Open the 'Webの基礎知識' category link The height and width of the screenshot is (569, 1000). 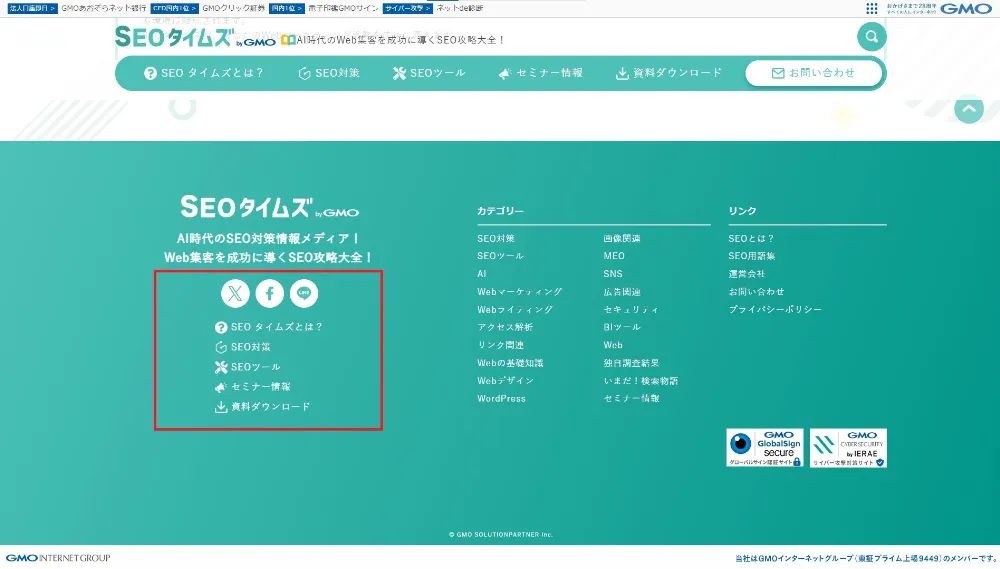(510, 363)
